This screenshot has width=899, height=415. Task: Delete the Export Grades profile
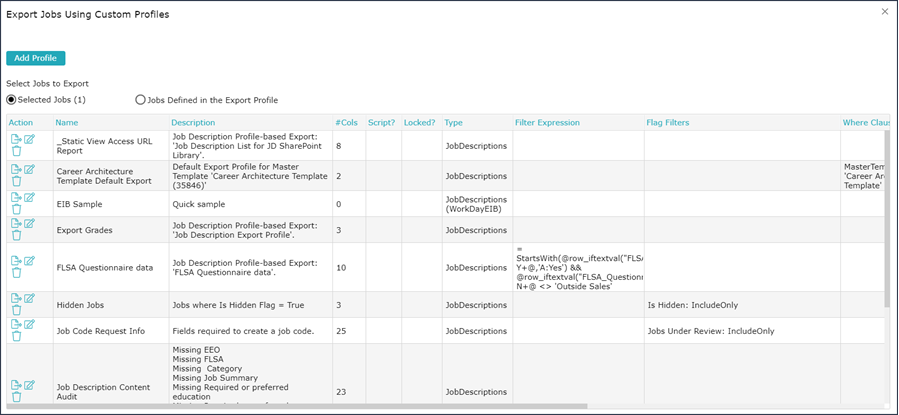tap(16, 236)
